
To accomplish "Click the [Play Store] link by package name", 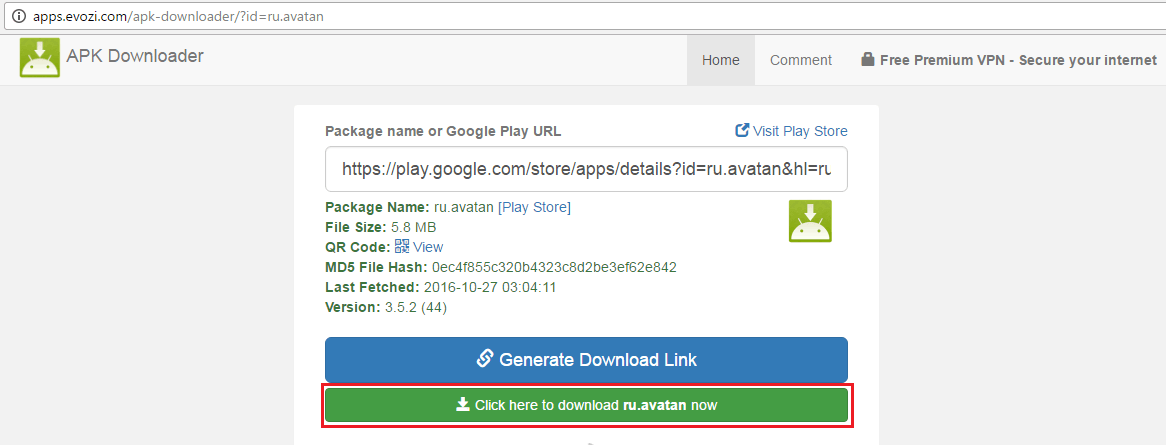I will [x=534, y=207].
